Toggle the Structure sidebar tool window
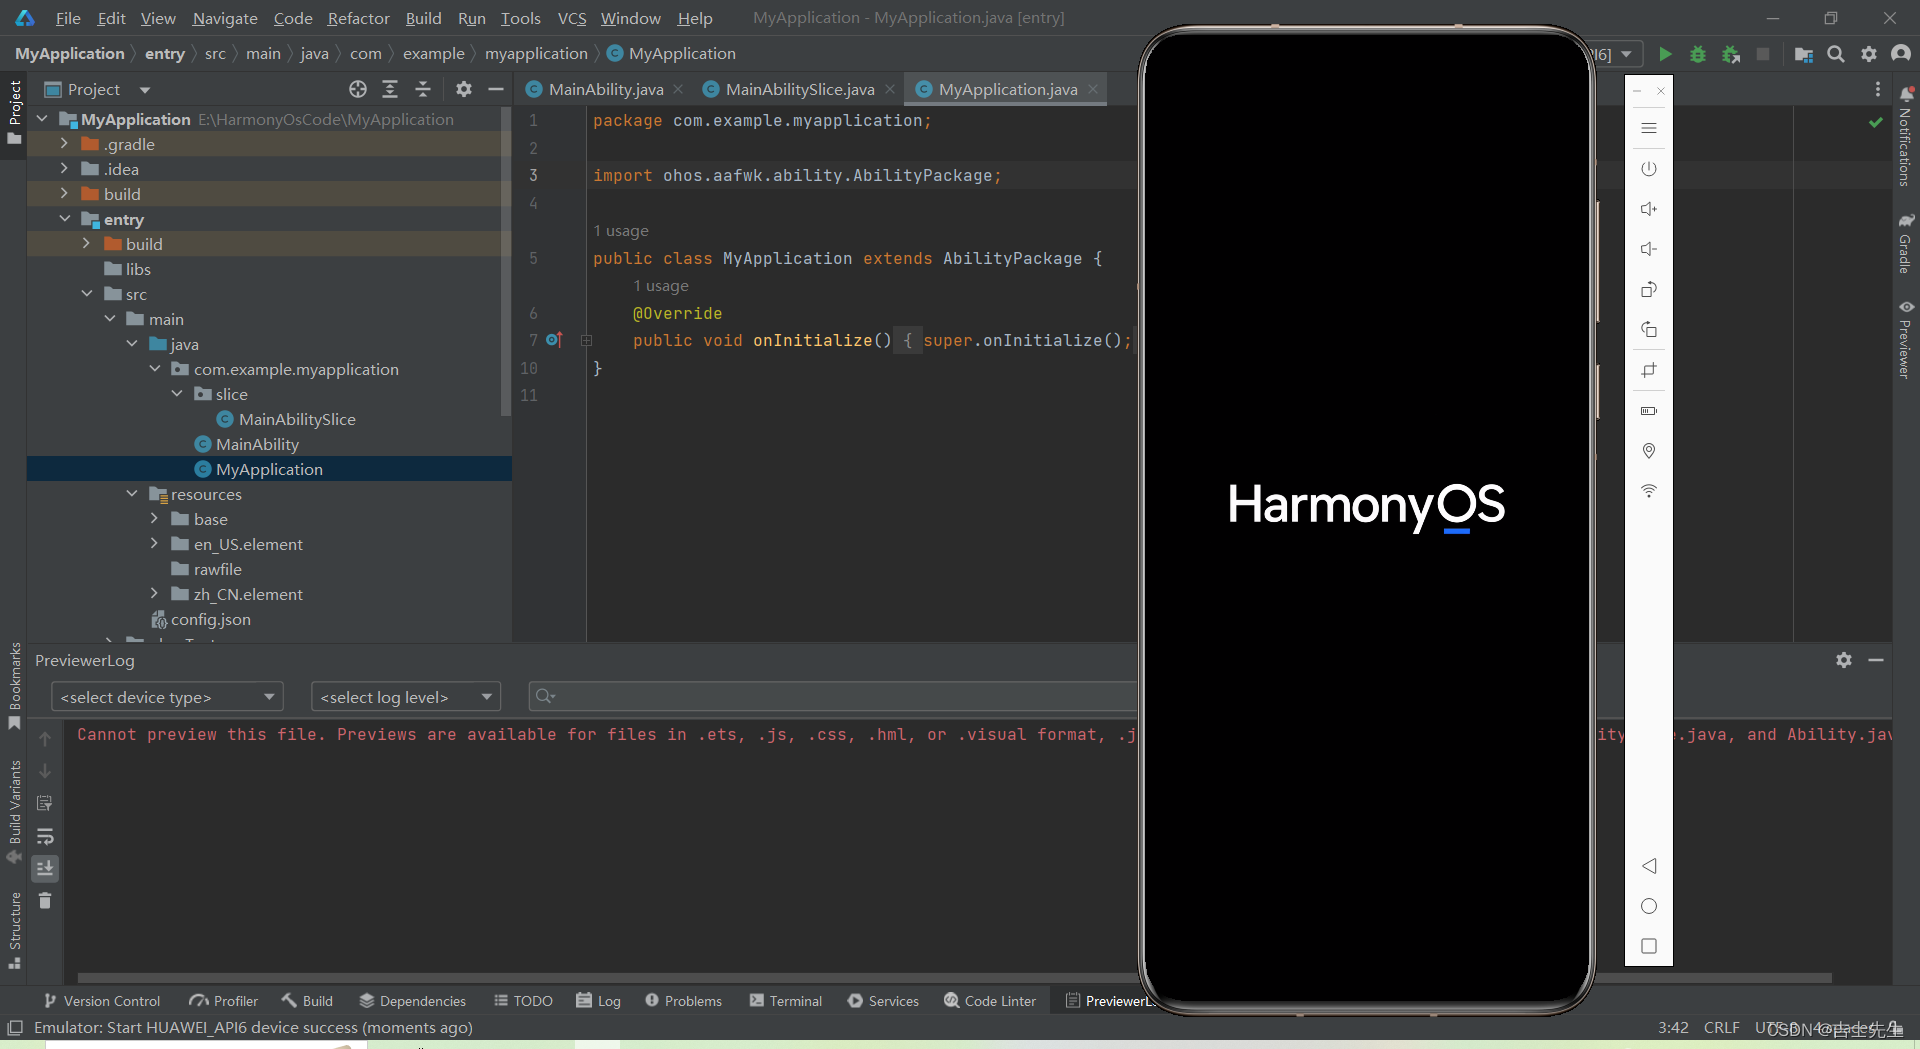Image resolution: width=1920 pixels, height=1049 pixels. click(14, 930)
